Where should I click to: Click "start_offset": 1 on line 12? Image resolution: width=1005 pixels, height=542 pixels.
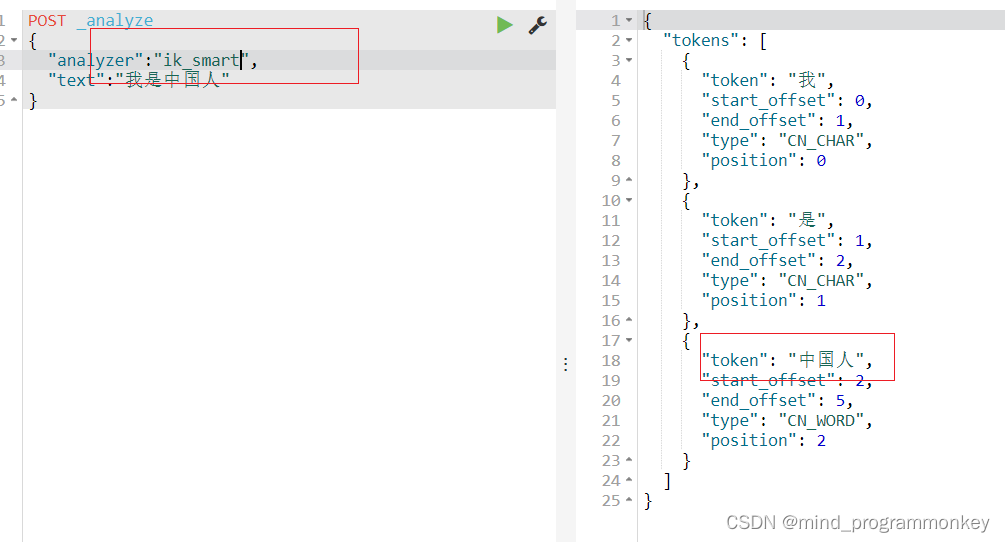[783, 240]
